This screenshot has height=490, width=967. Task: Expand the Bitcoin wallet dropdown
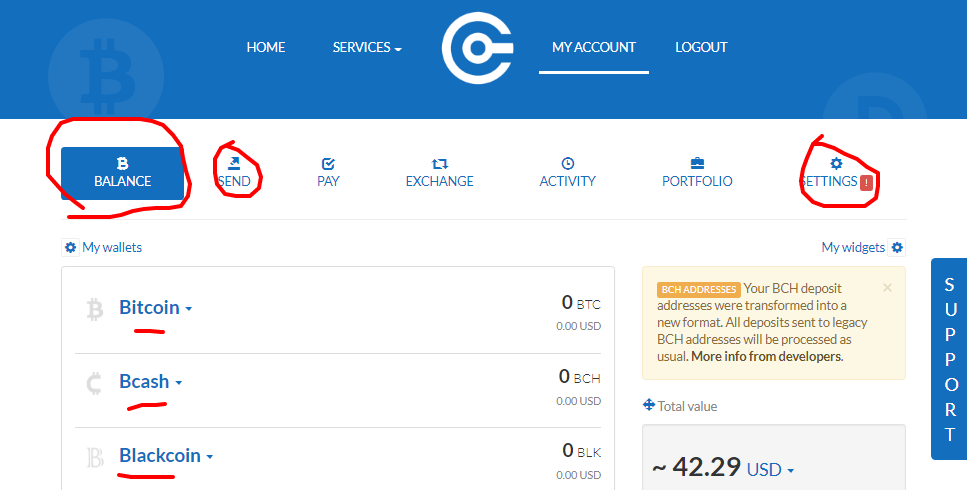(189, 309)
